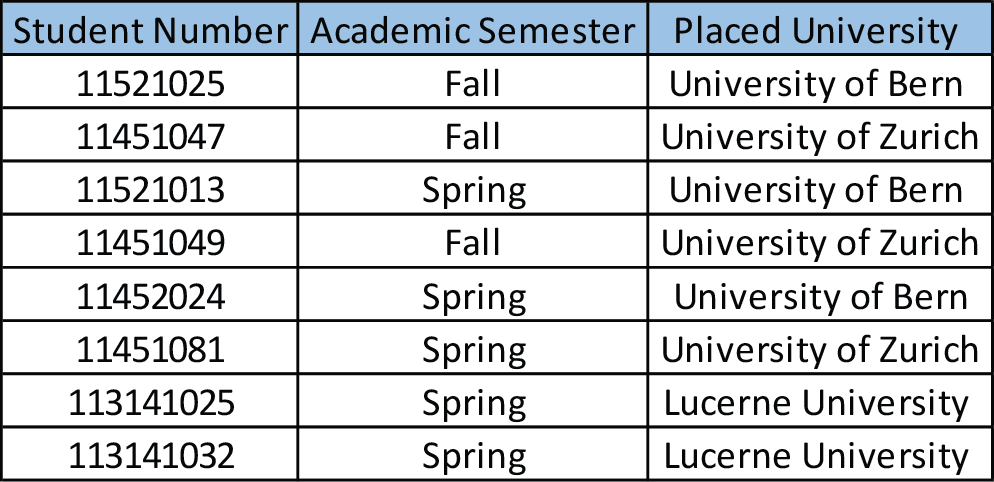Select Spring semester cell for student 11521013

472,188
